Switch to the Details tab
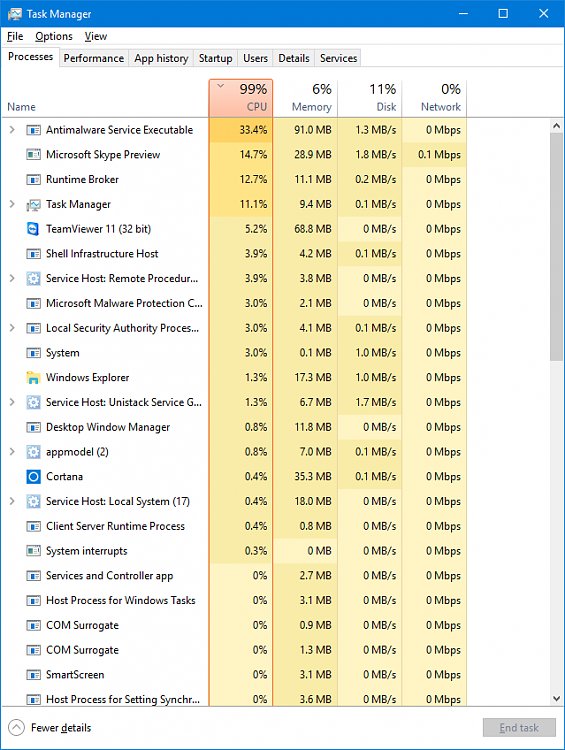Viewport: 565px width, 750px height. (294, 58)
